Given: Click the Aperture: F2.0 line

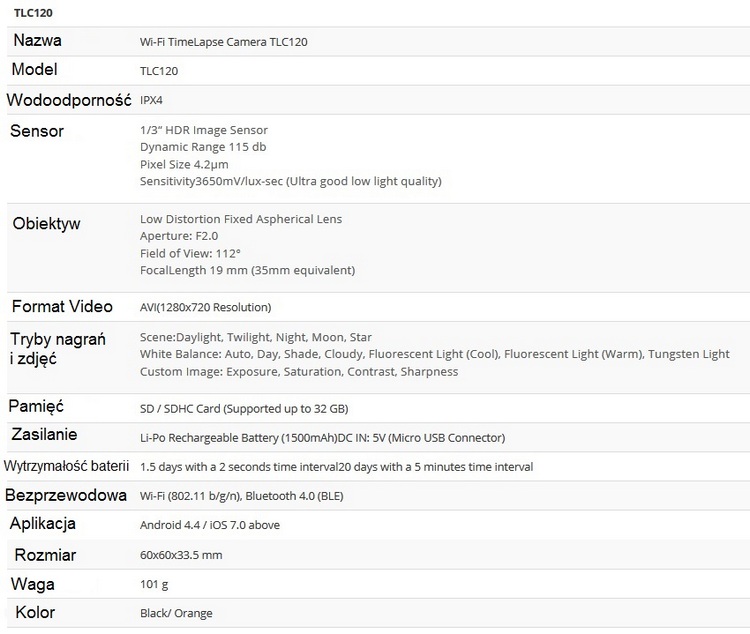Looking at the screenshot, I should click(177, 236).
